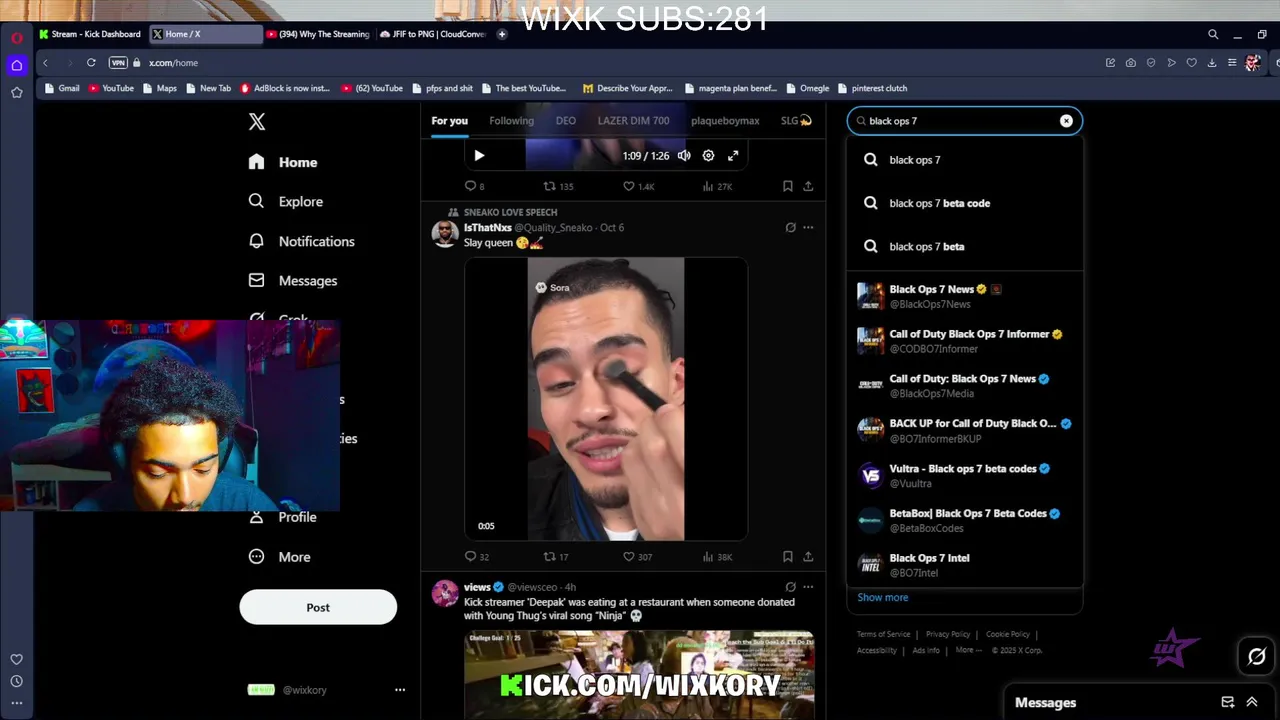Open browser search tabs magnifier
Viewport: 1280px width, 720px height.
coord(1213,34)
